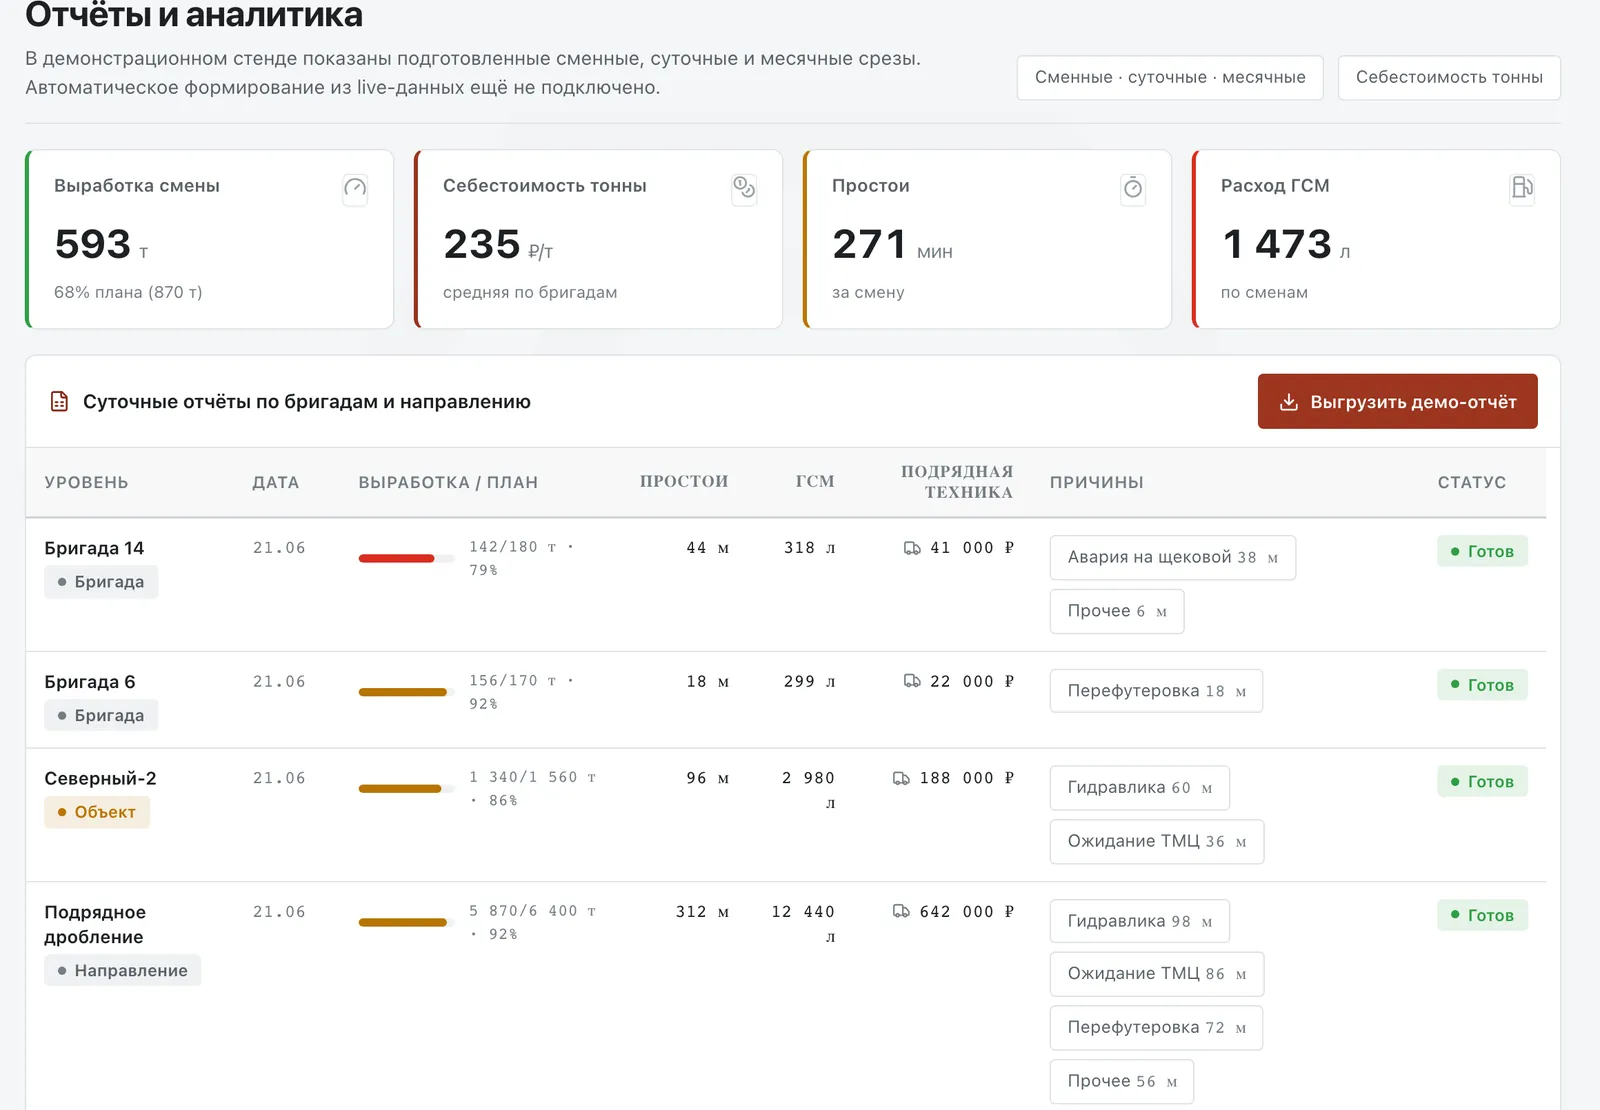
Task: Select the Ожидание ТМЦ 86 м reason chip
Action: click(1157, 974)
